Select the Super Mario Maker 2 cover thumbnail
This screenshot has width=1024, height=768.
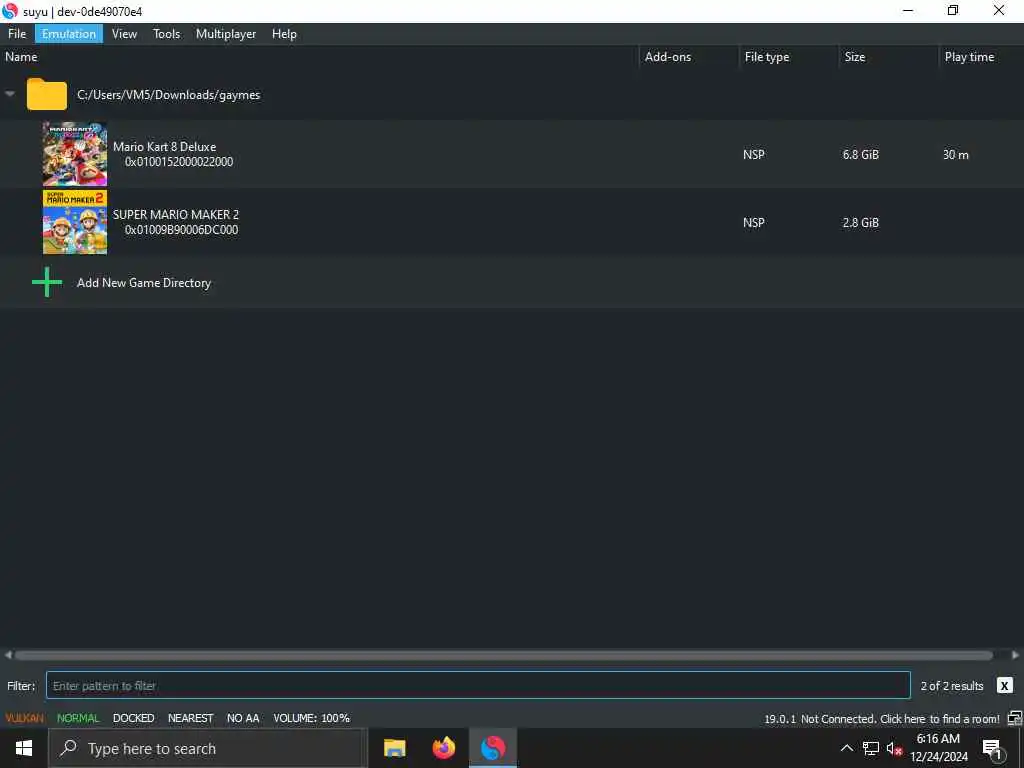74,222
